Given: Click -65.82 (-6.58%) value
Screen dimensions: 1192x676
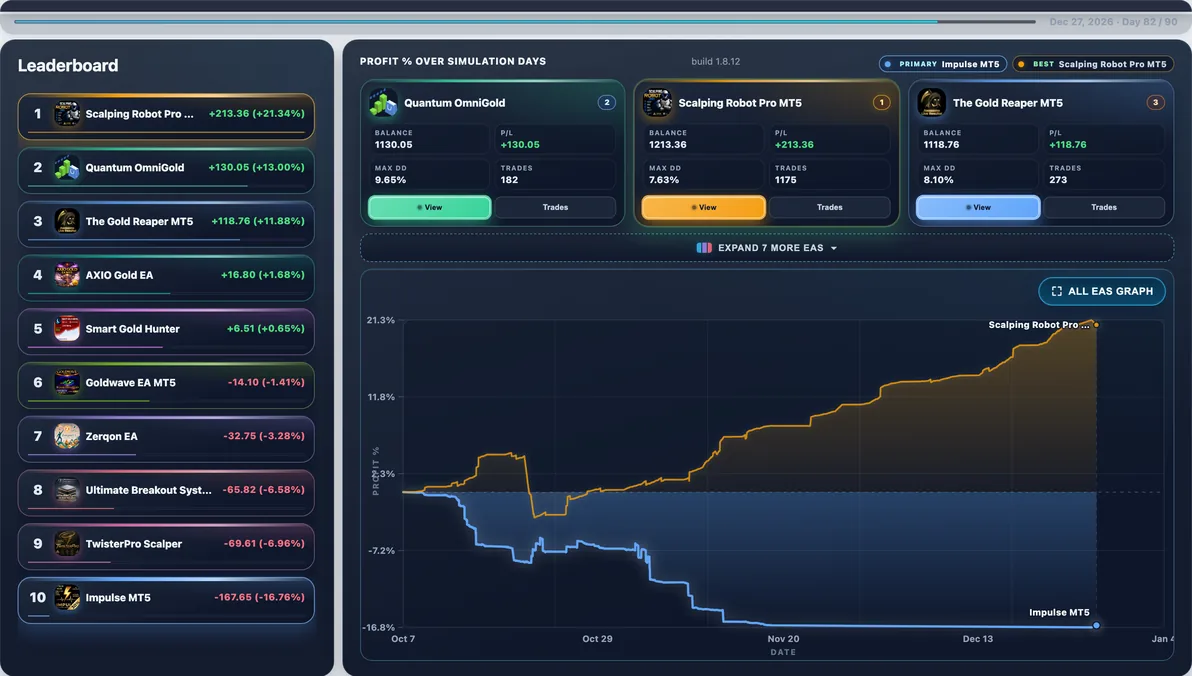Looking at the screenshot, I should pyautogui.click(x=263, y=490).
